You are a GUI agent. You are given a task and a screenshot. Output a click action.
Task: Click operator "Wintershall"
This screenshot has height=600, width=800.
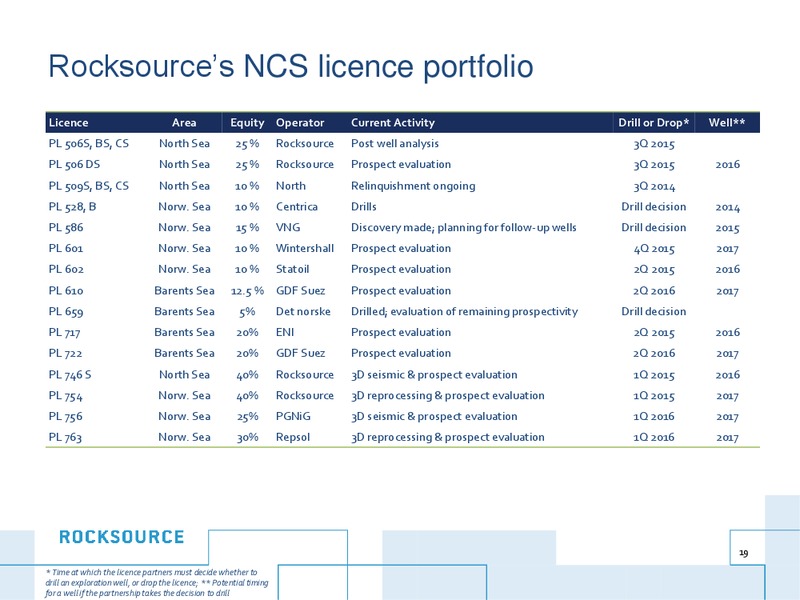pyautogui.click(x=305, y=248)
